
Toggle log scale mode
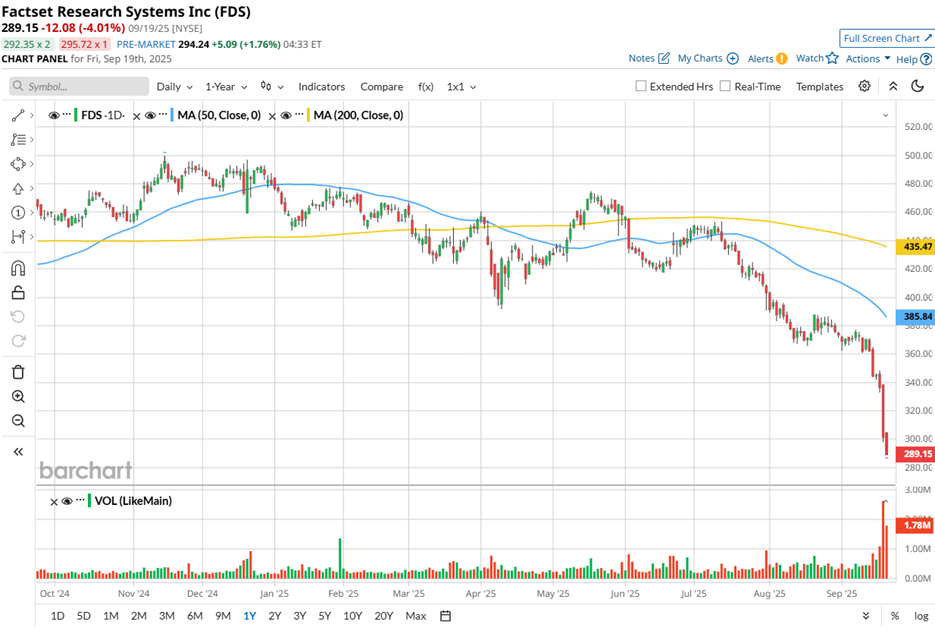click(x=921, y=616)
